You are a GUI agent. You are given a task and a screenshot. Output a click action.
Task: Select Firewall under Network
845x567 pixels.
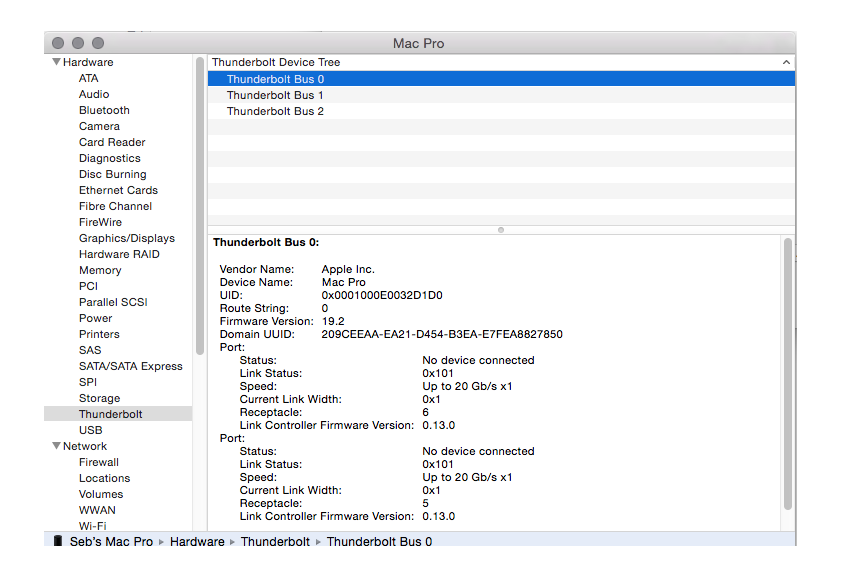[x=99, y=462]
